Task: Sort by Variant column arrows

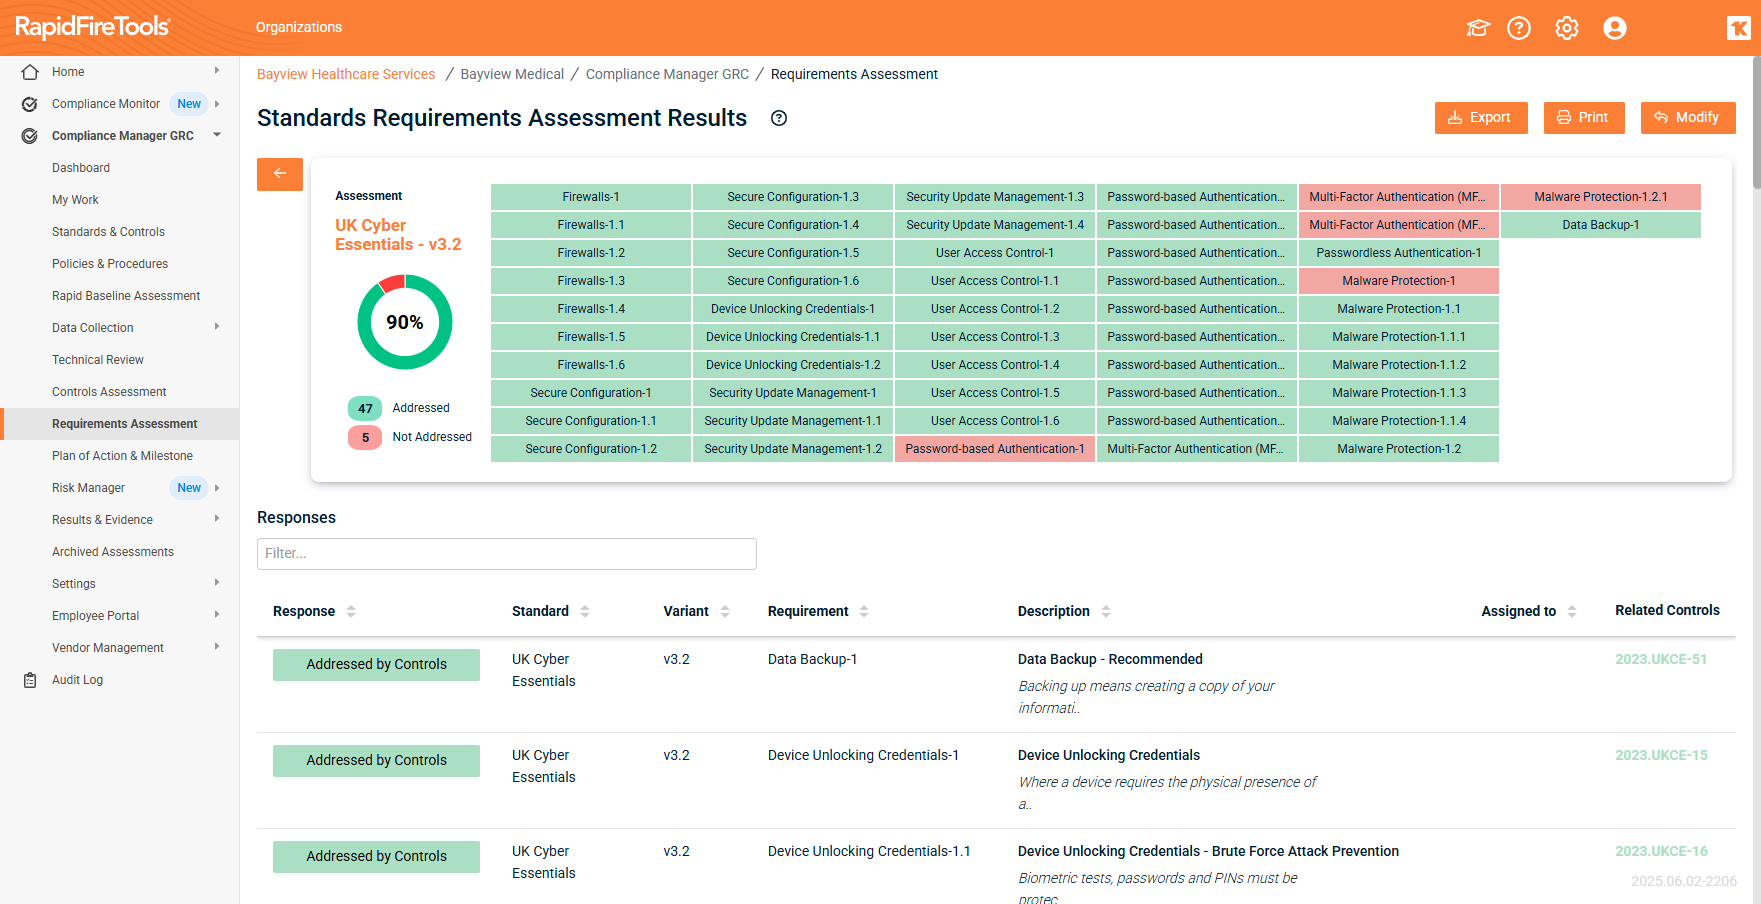Action: [725, 611]
